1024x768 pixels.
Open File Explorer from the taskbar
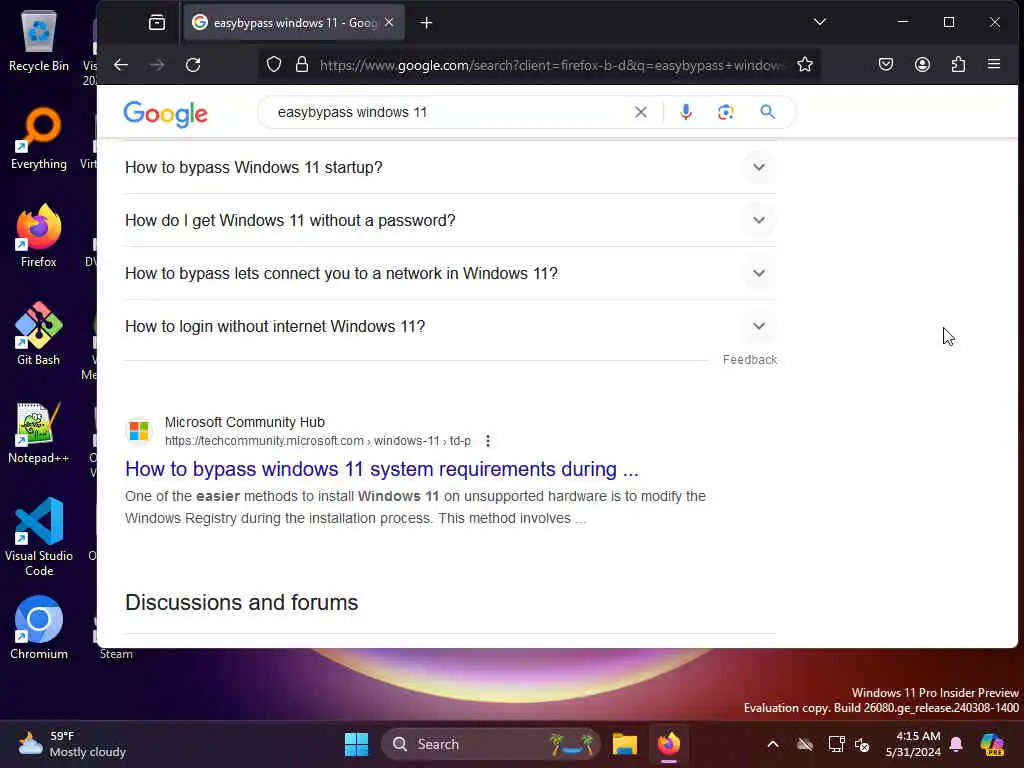point(624,744)
